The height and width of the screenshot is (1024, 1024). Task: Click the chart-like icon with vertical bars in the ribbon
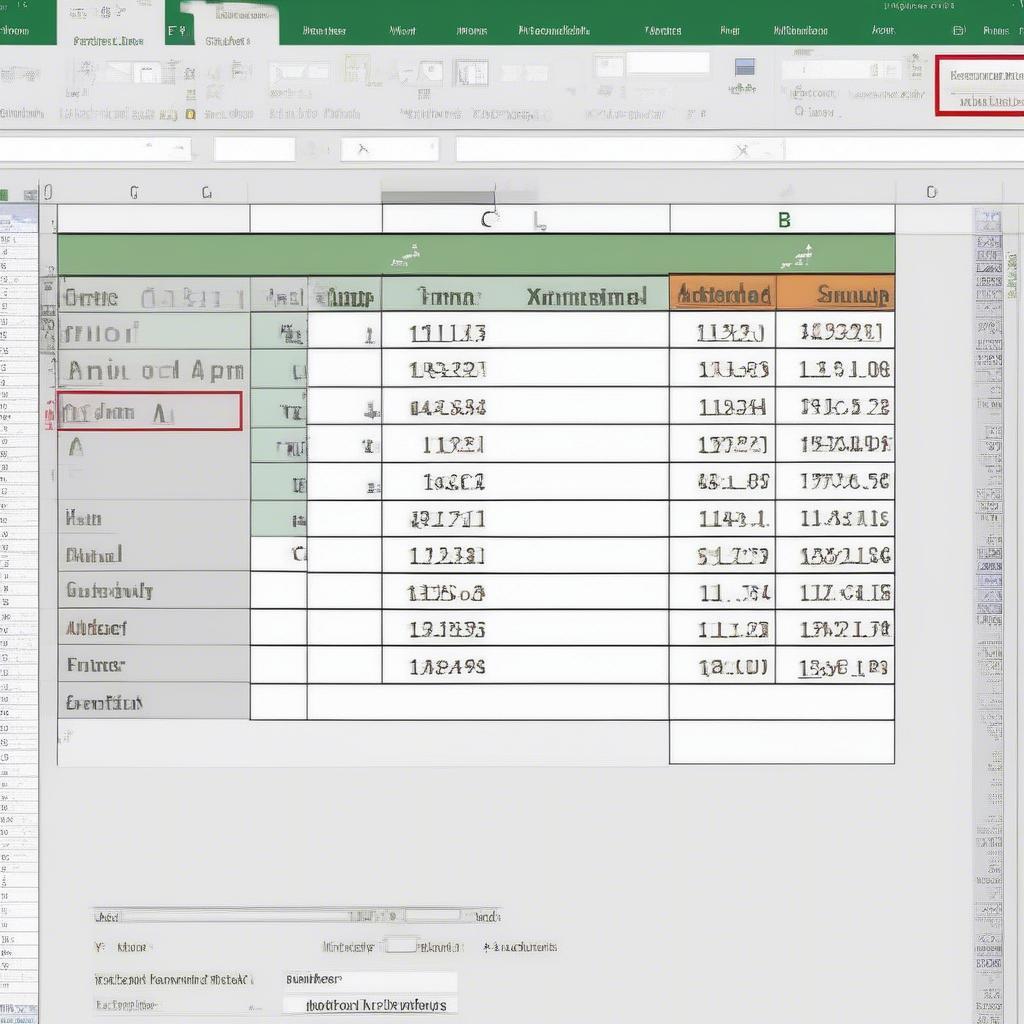tap(471, 72)
